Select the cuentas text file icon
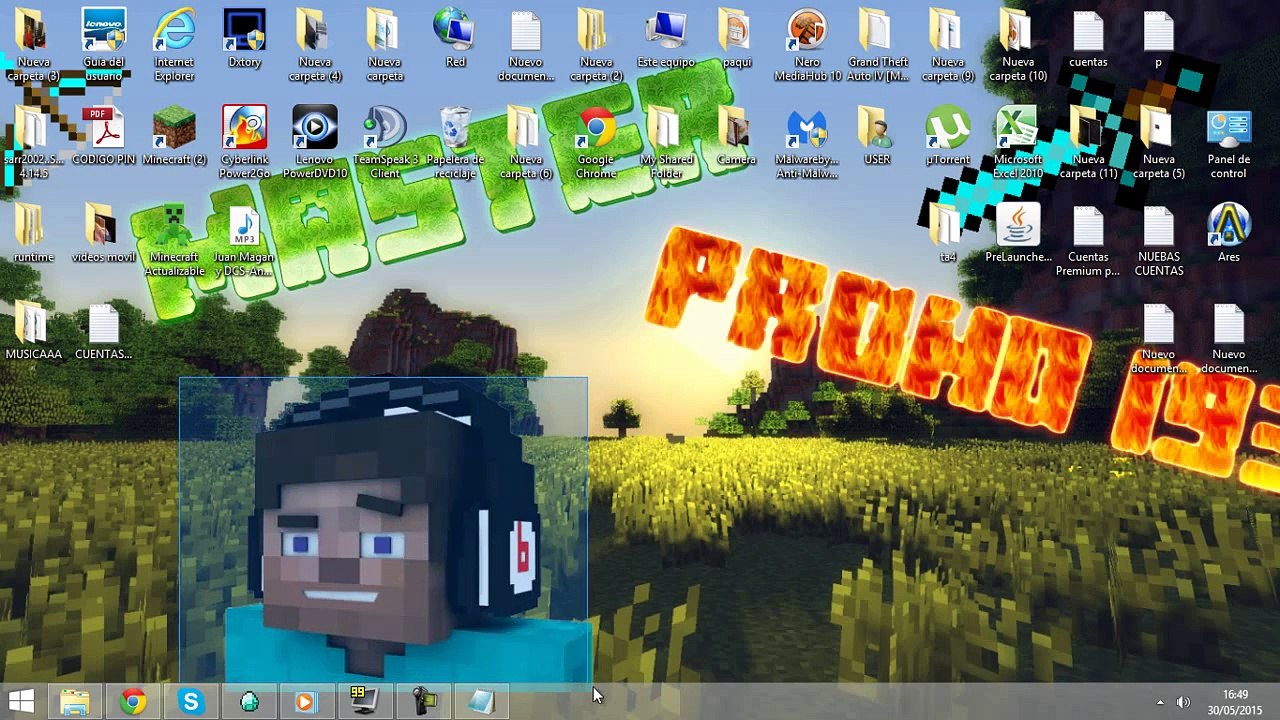Viewport: 1280px width, 720px height. click(1088, 40)
